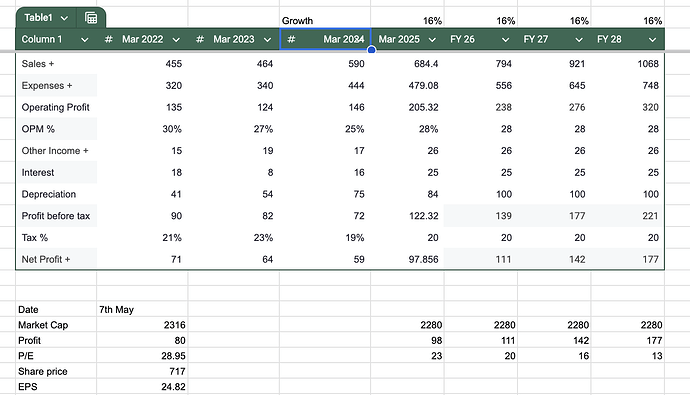Image resolution: width=690 pixels, height=395 pixels.
Task: Open the Table1 name dropdown arrow
Action: point(64,18)
